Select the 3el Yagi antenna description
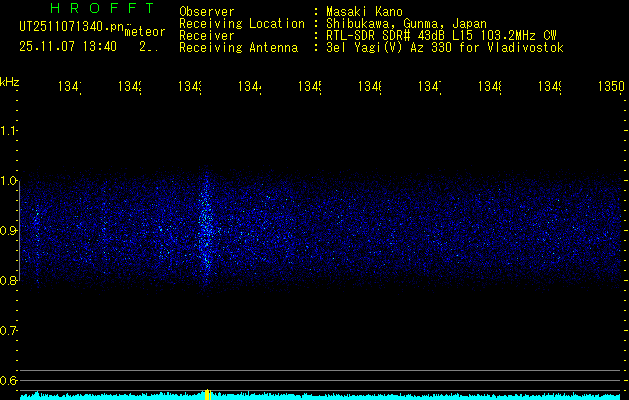 click(x=444, y=47)
